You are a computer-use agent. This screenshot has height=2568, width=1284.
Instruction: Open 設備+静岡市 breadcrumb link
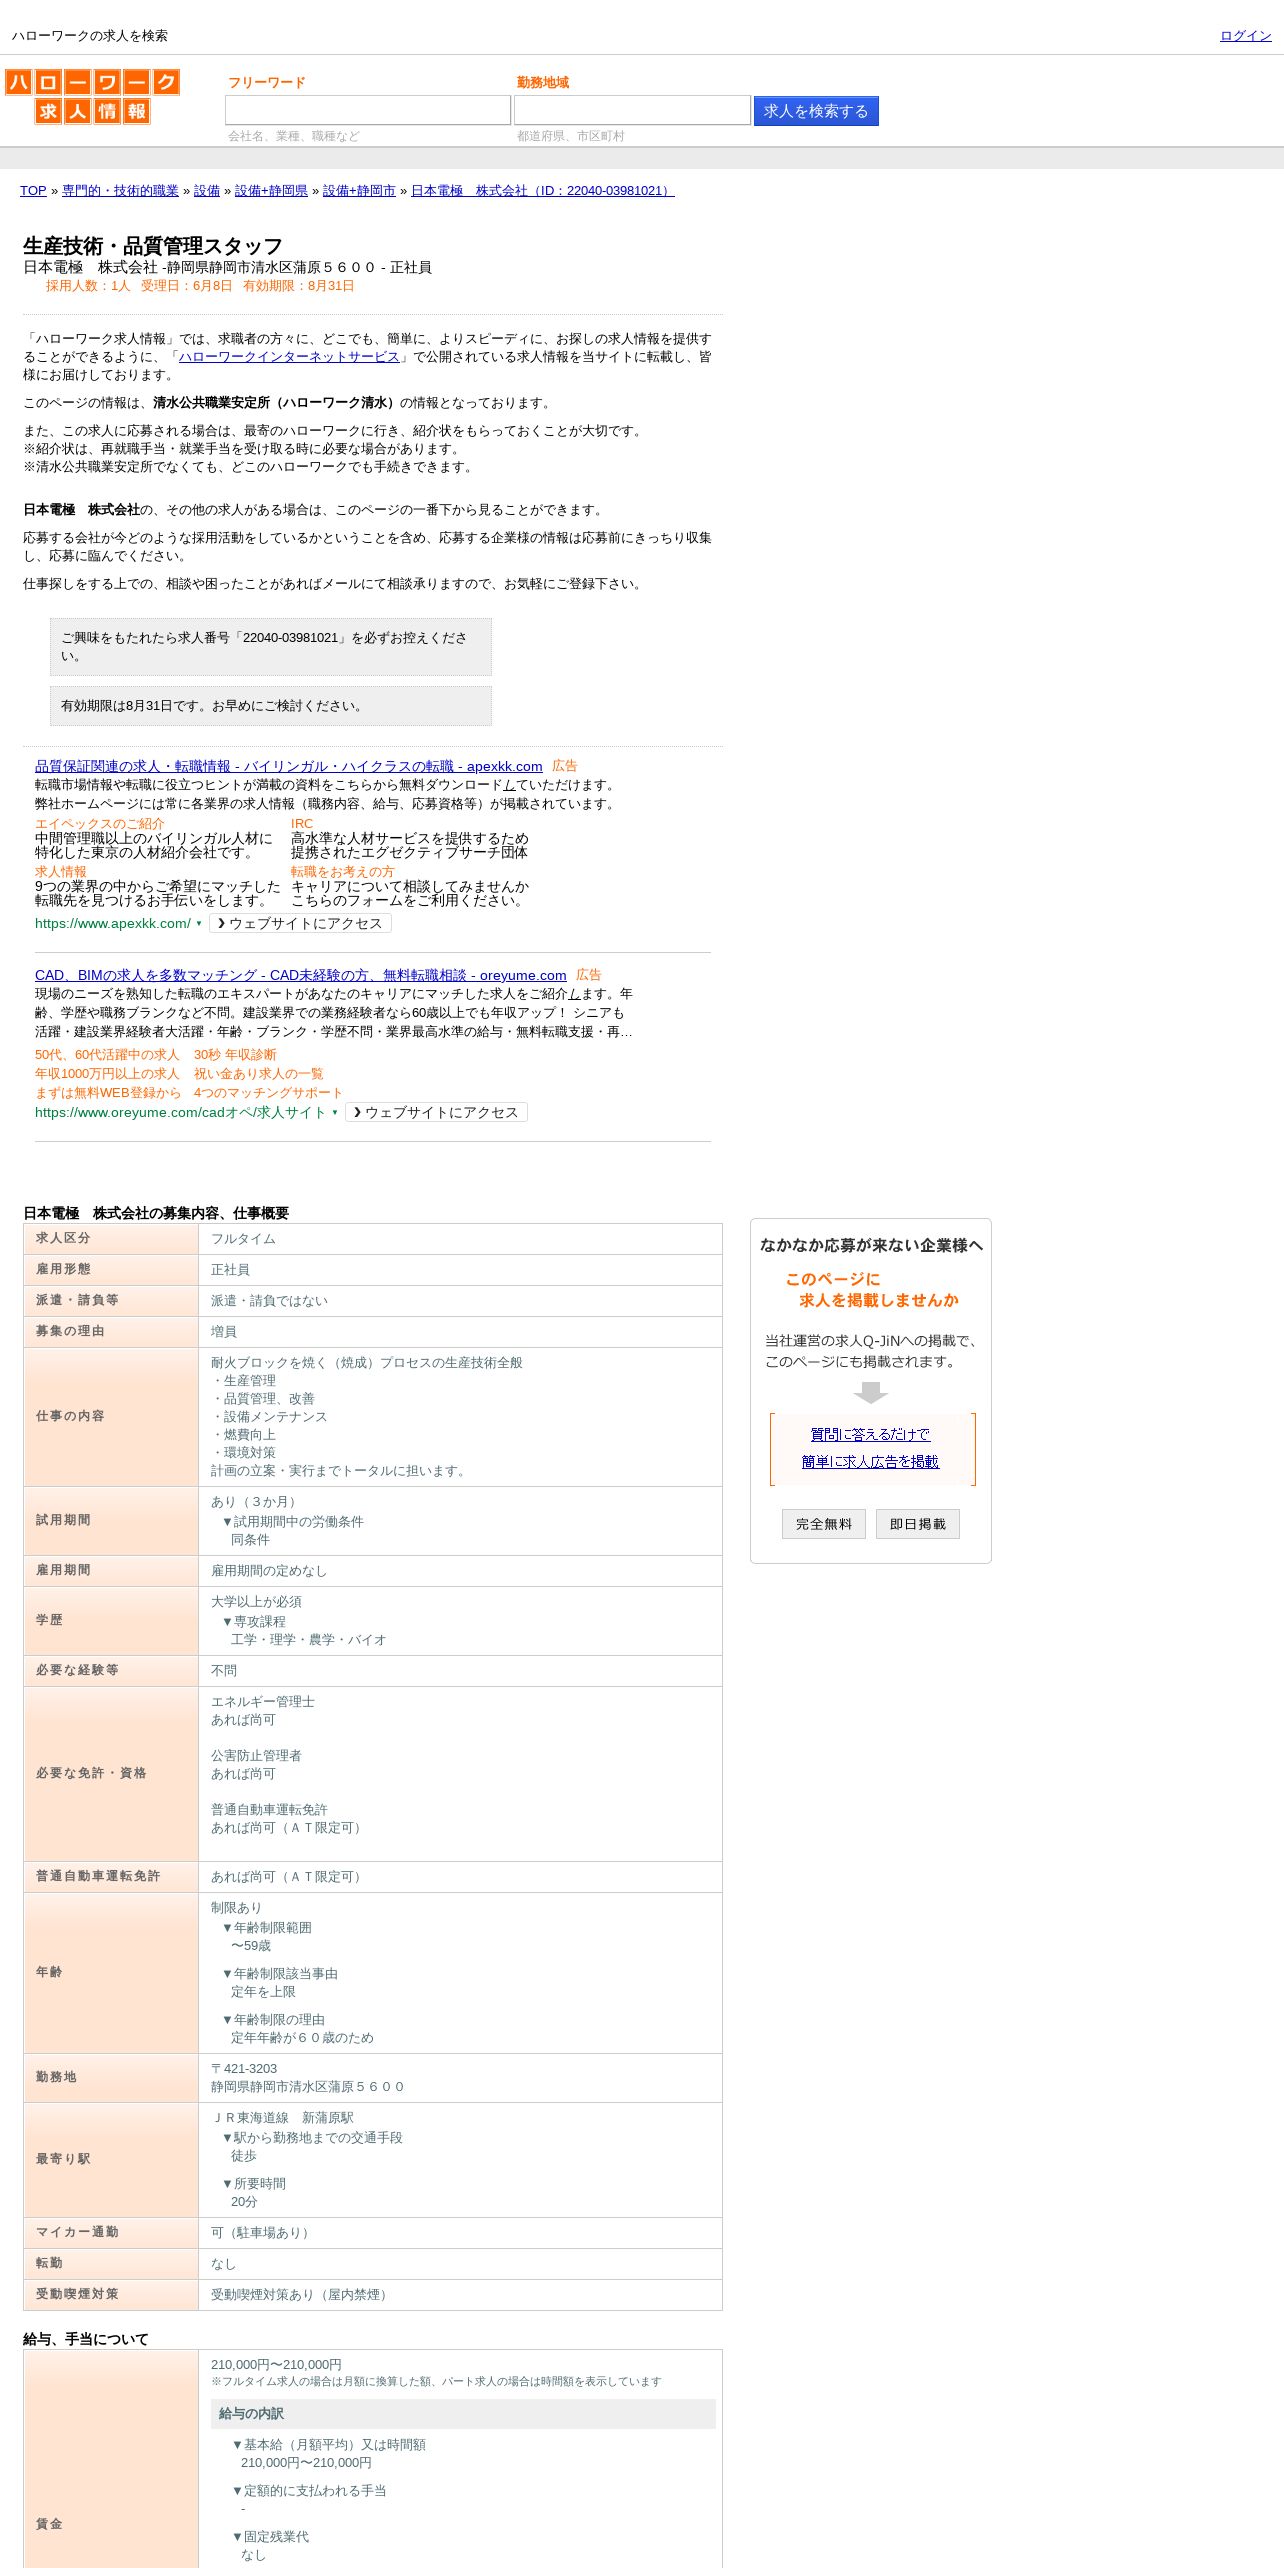click(x=359, y=191)
